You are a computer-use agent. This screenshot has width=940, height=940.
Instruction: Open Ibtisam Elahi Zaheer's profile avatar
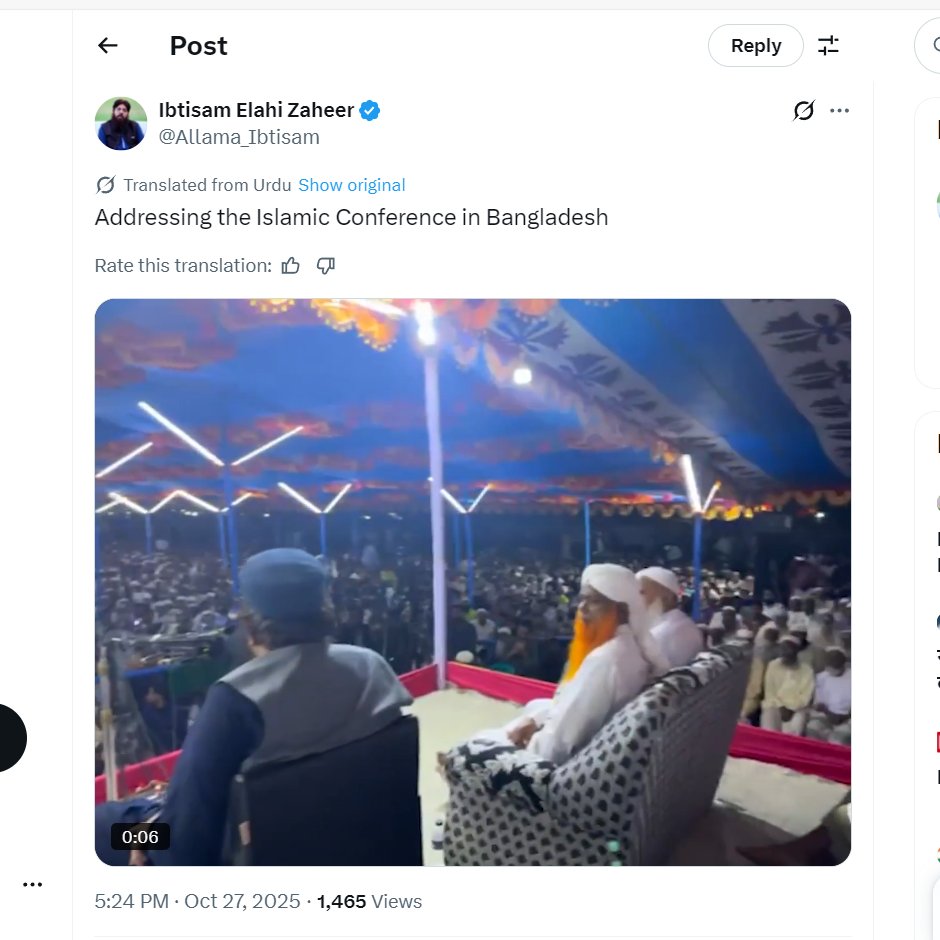(x=121, y=123)
